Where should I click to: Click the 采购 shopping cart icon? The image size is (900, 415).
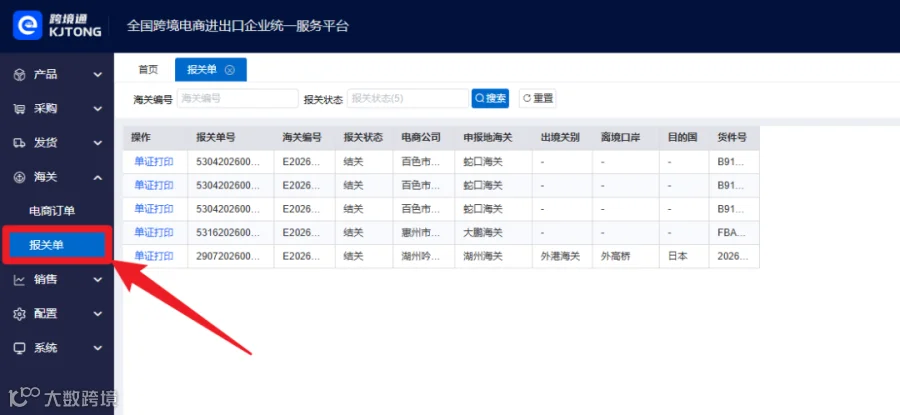tap(20, 109)
